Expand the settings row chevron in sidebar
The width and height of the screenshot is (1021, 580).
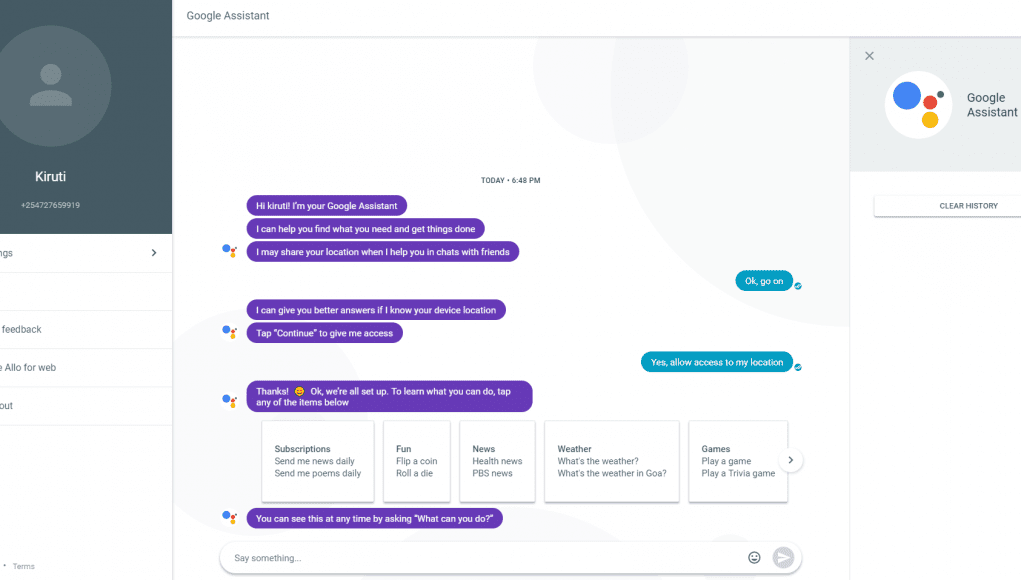pyautogui.click(x=154, y=253)
